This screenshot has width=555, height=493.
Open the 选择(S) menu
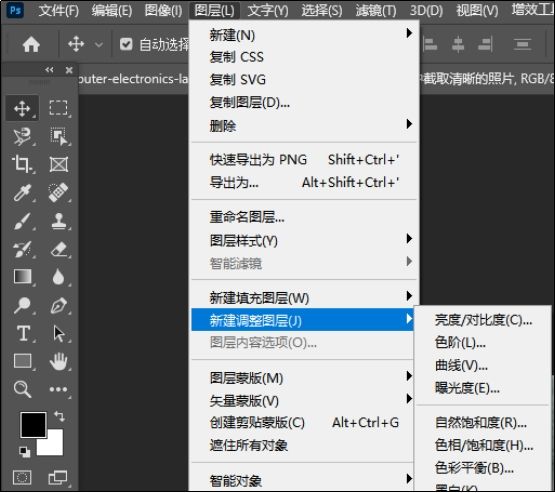coord(322,11)
